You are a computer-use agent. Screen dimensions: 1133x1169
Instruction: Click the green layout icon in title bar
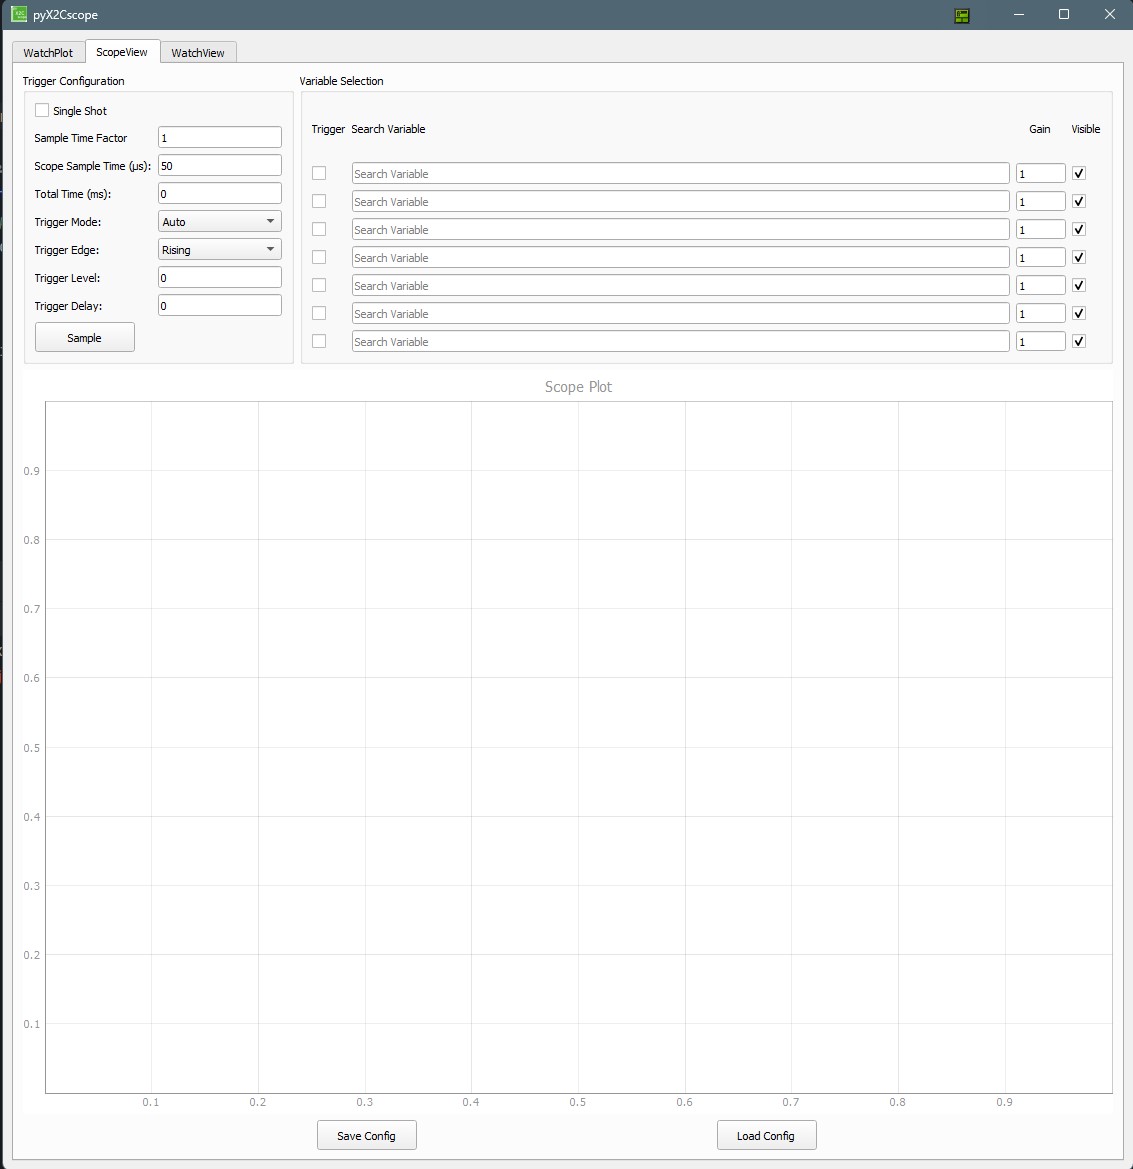pos(962,16)
